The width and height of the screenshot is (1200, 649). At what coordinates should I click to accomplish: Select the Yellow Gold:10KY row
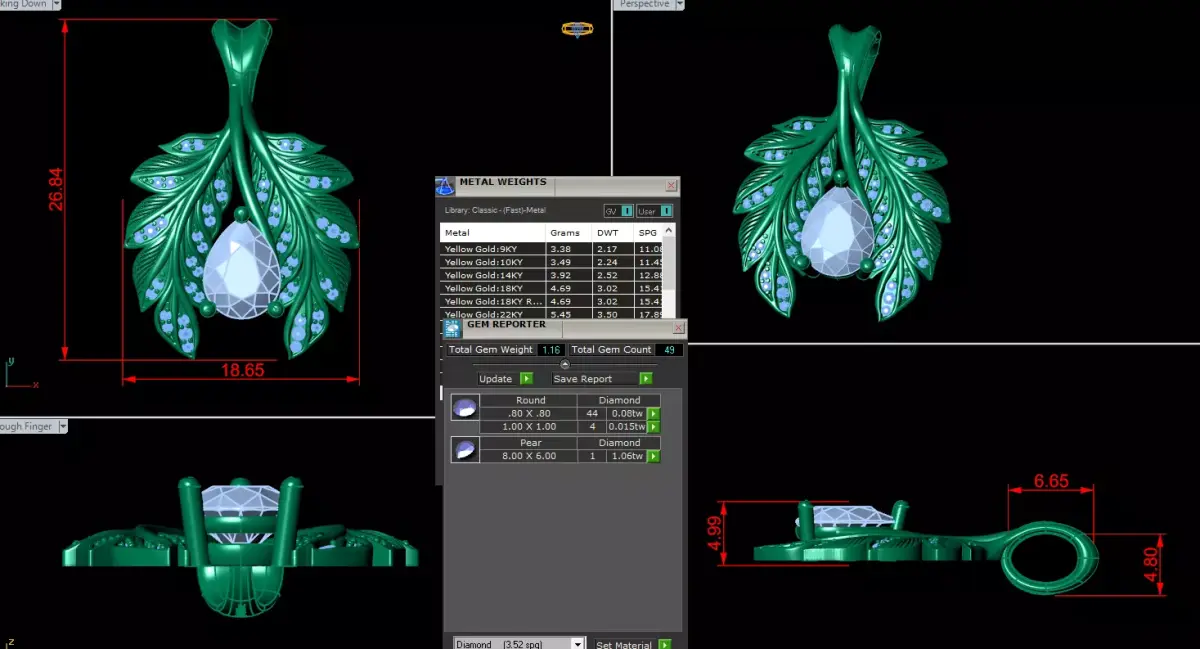tap(552, 261)
